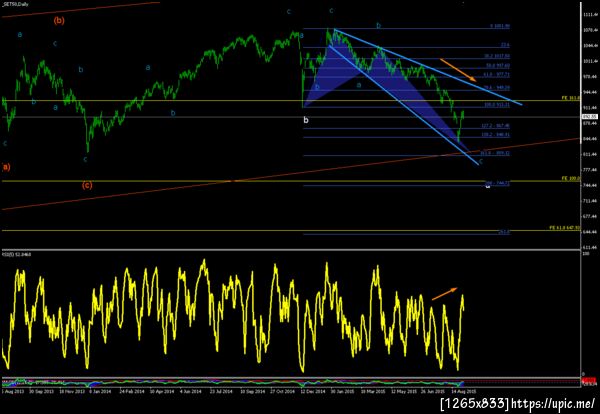Click the FE 61.8 647.93 label
This screenshot has width=600, height=414.
click(565, 228)
